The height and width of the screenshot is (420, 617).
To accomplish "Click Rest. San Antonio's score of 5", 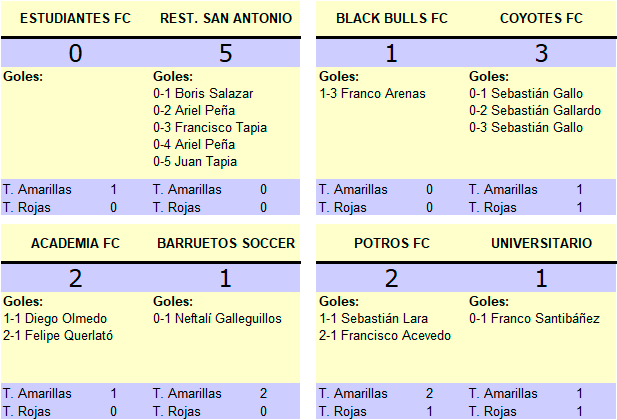I will (226, 53).
